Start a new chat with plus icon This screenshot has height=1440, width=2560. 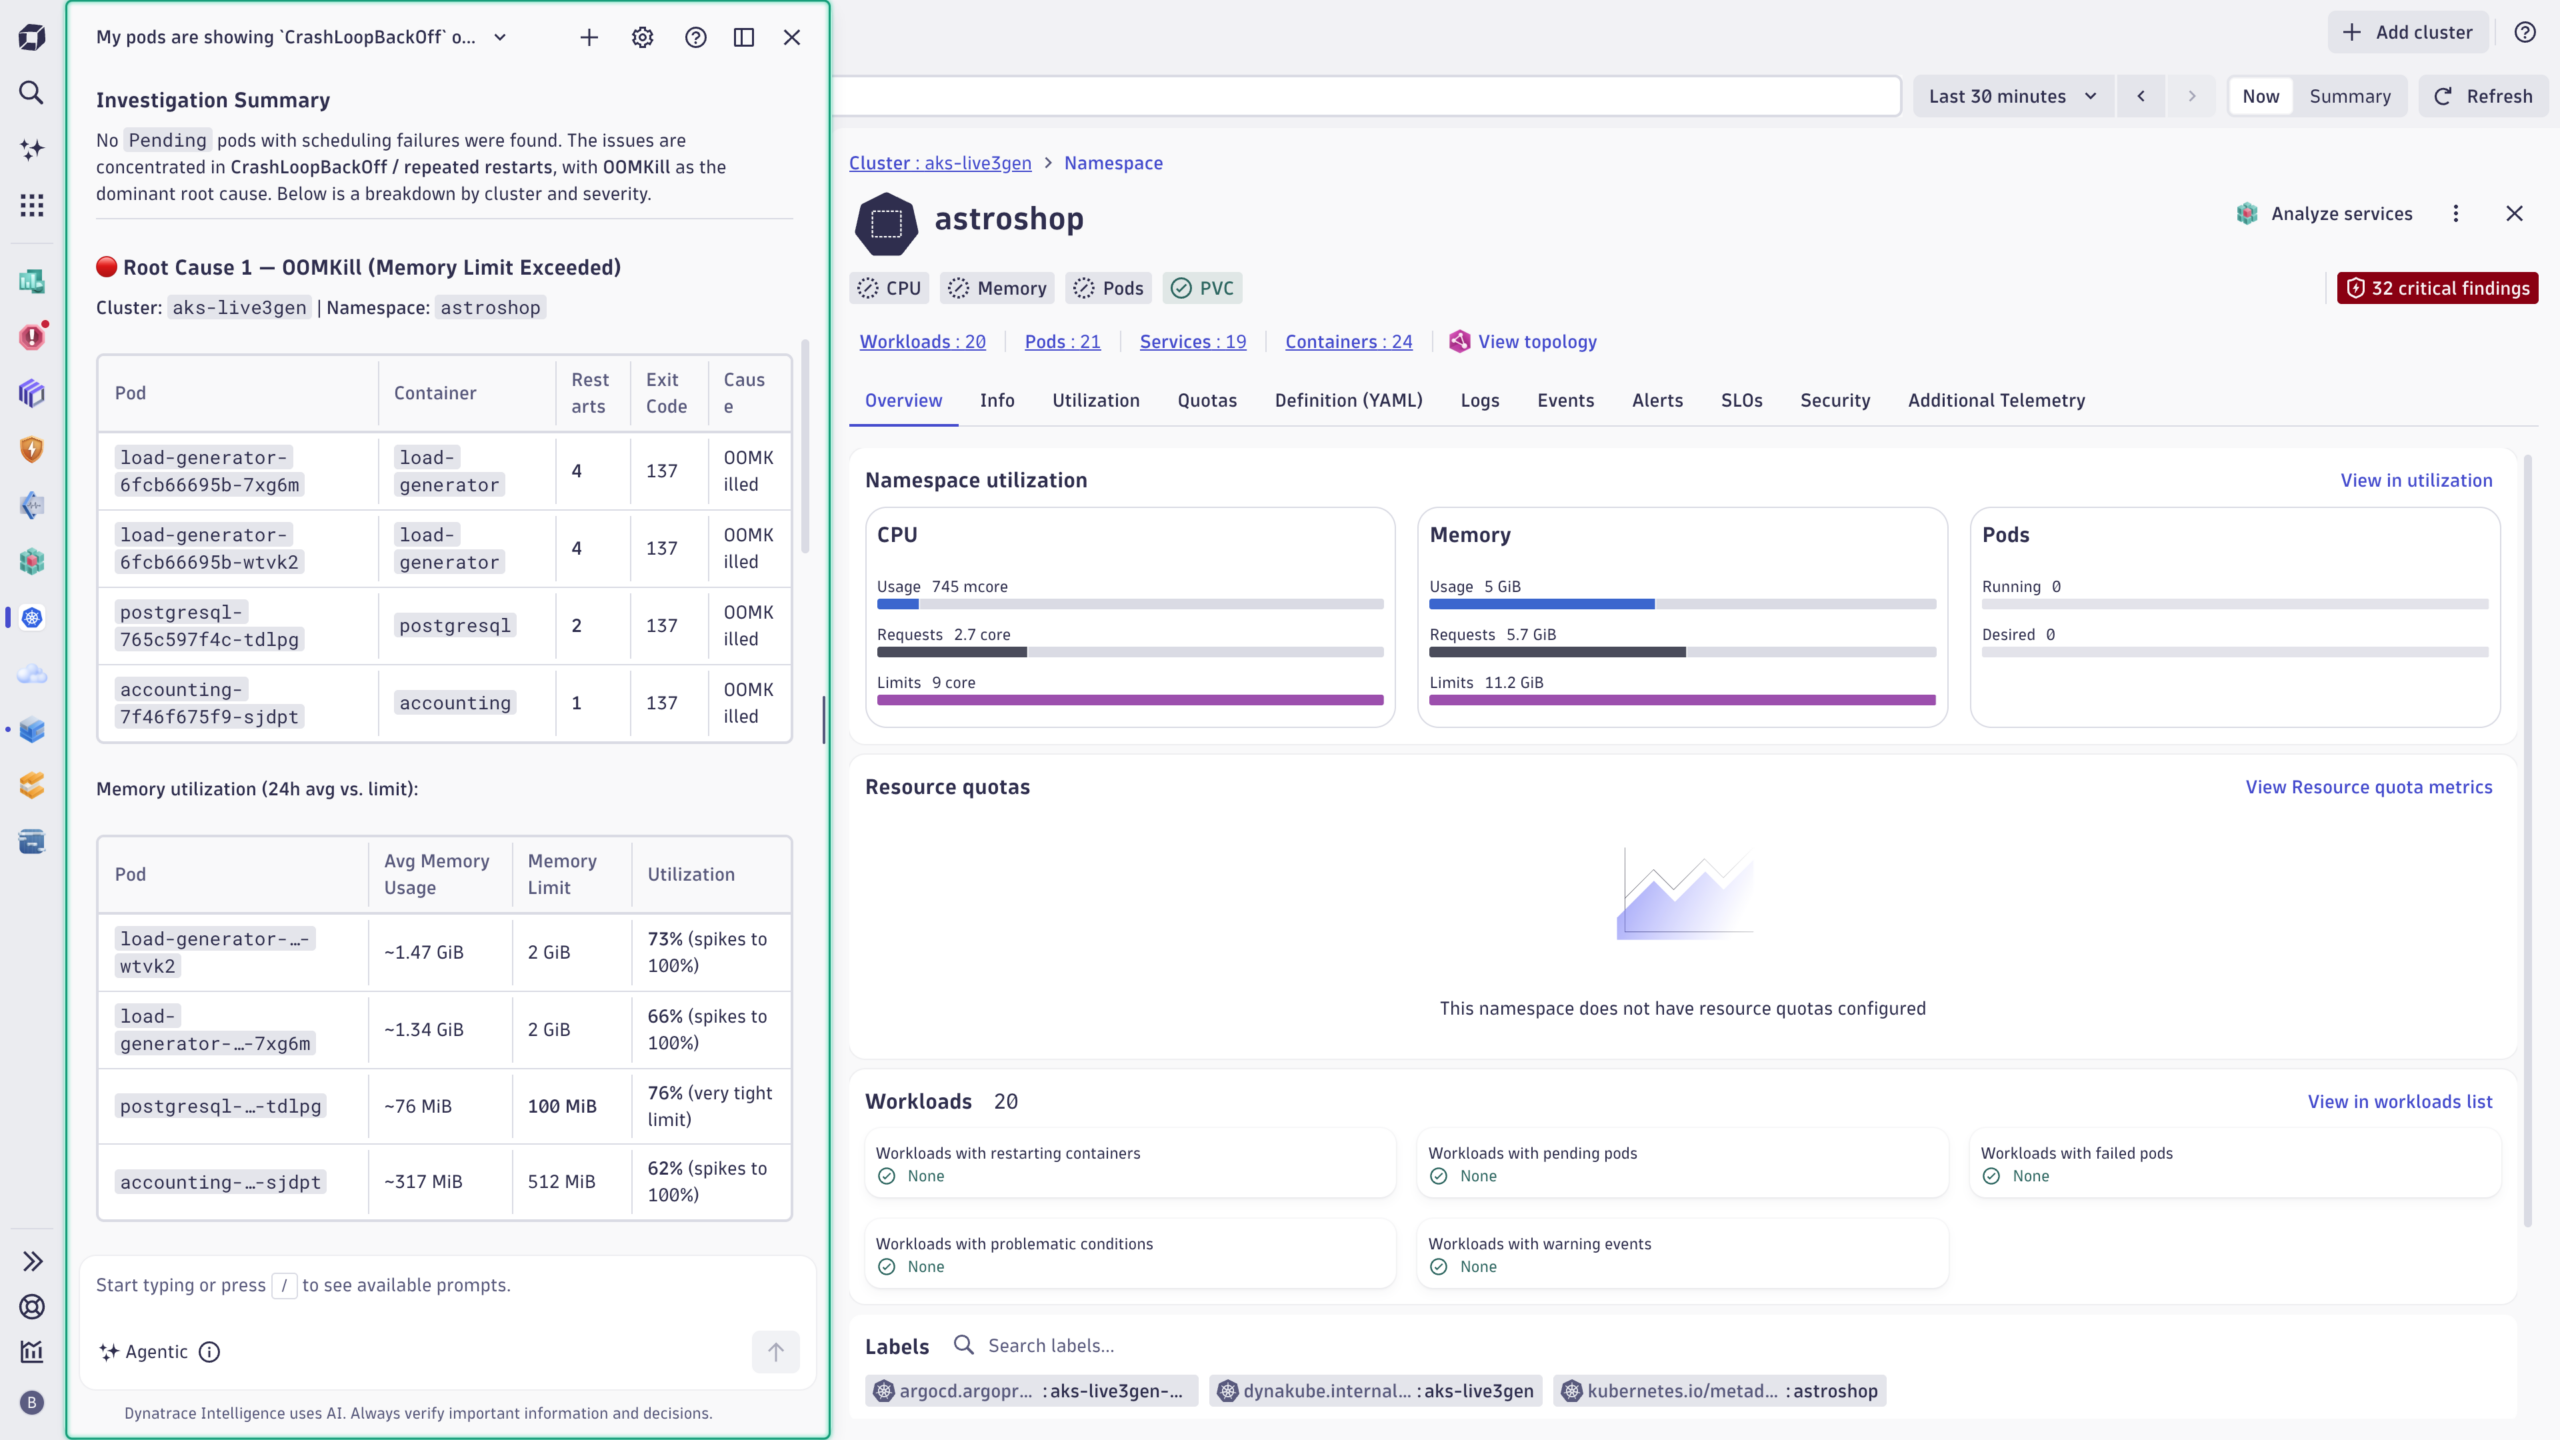click(x=589, y=37)
